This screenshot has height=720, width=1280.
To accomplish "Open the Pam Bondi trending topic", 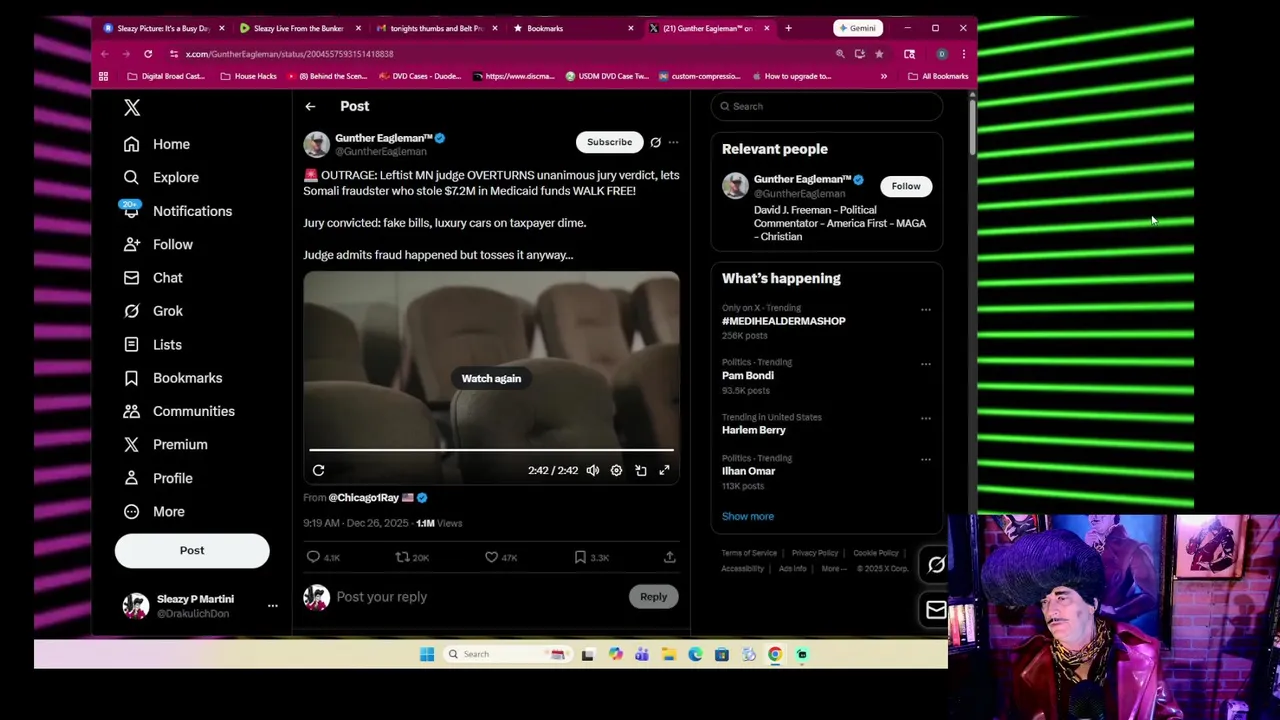I will (748, 376).
